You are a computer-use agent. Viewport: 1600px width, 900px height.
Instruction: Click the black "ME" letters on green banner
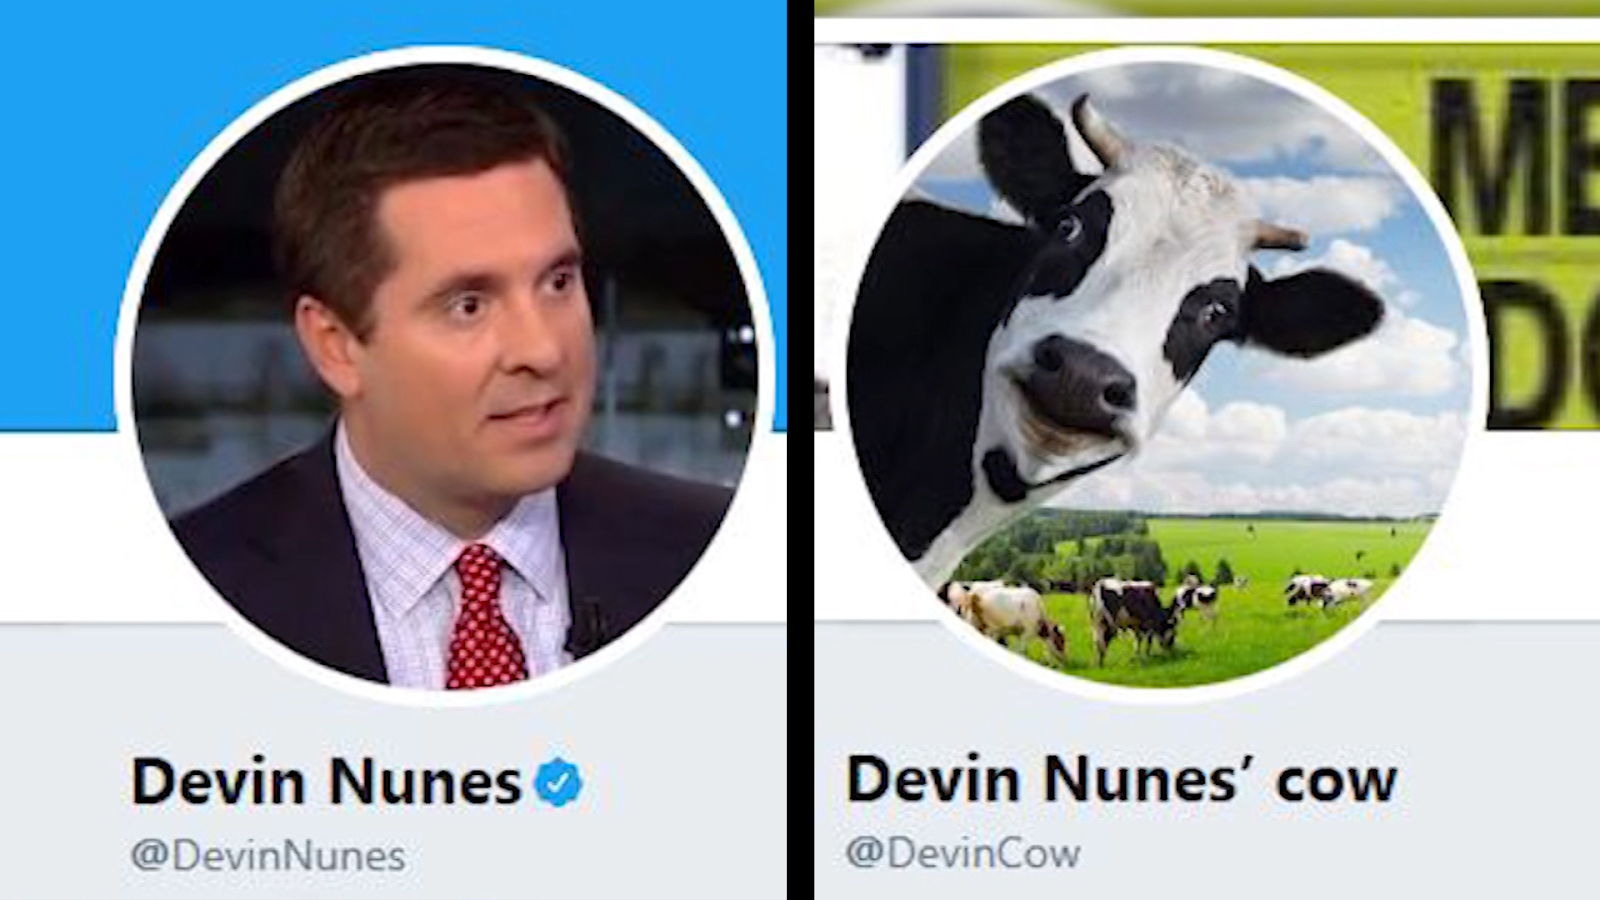(x=1515, y=155)
